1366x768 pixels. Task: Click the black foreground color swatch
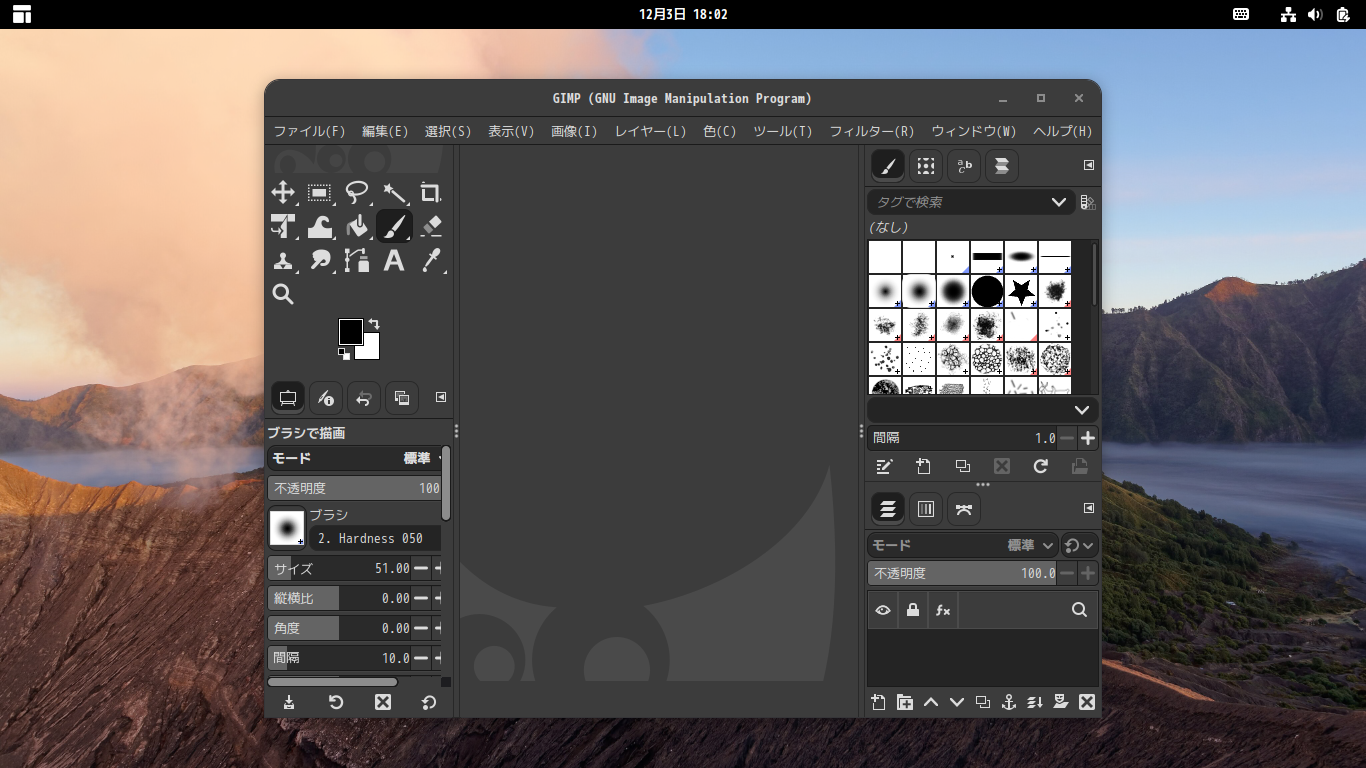(350, 332)
